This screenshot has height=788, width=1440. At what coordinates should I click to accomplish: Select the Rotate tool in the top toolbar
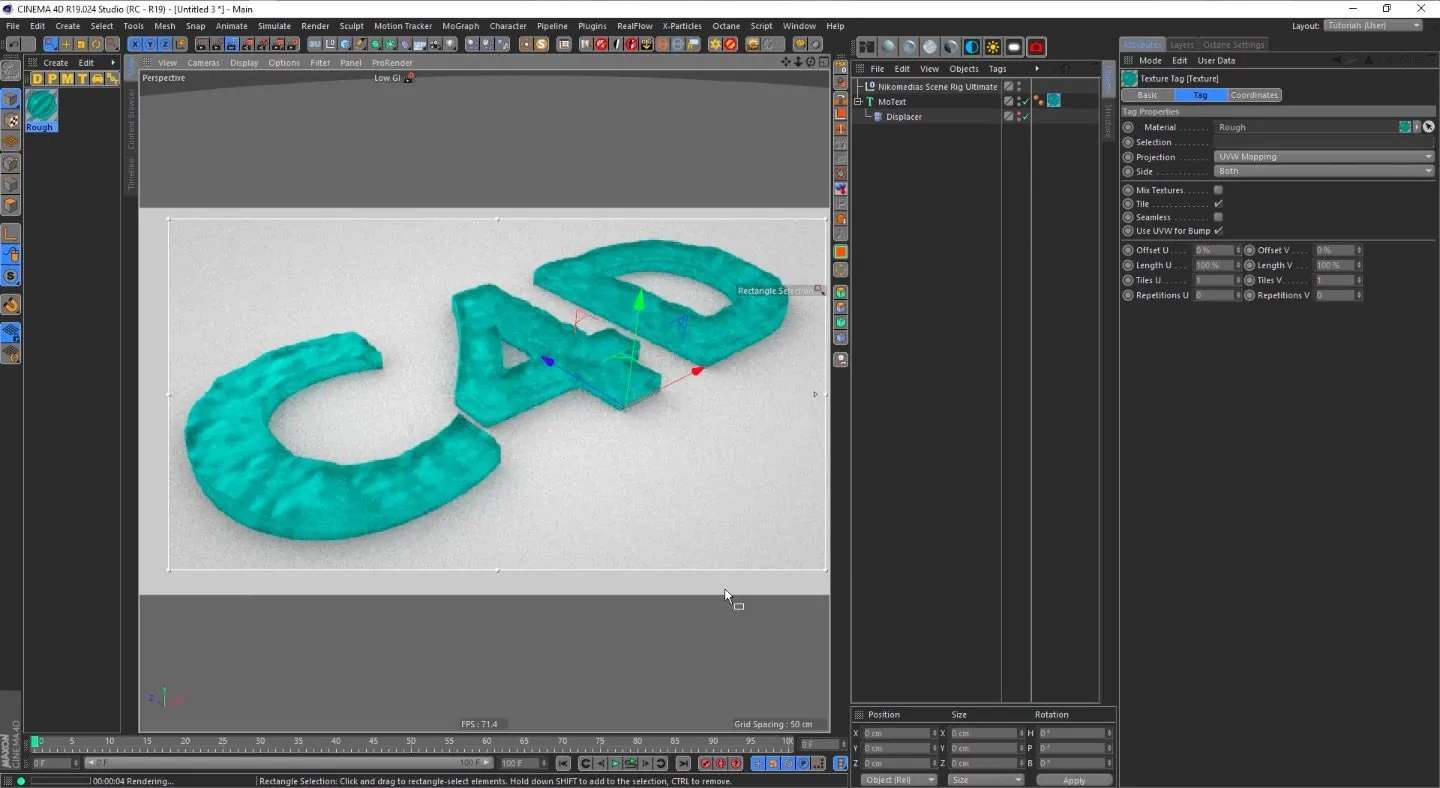point(96,44)
